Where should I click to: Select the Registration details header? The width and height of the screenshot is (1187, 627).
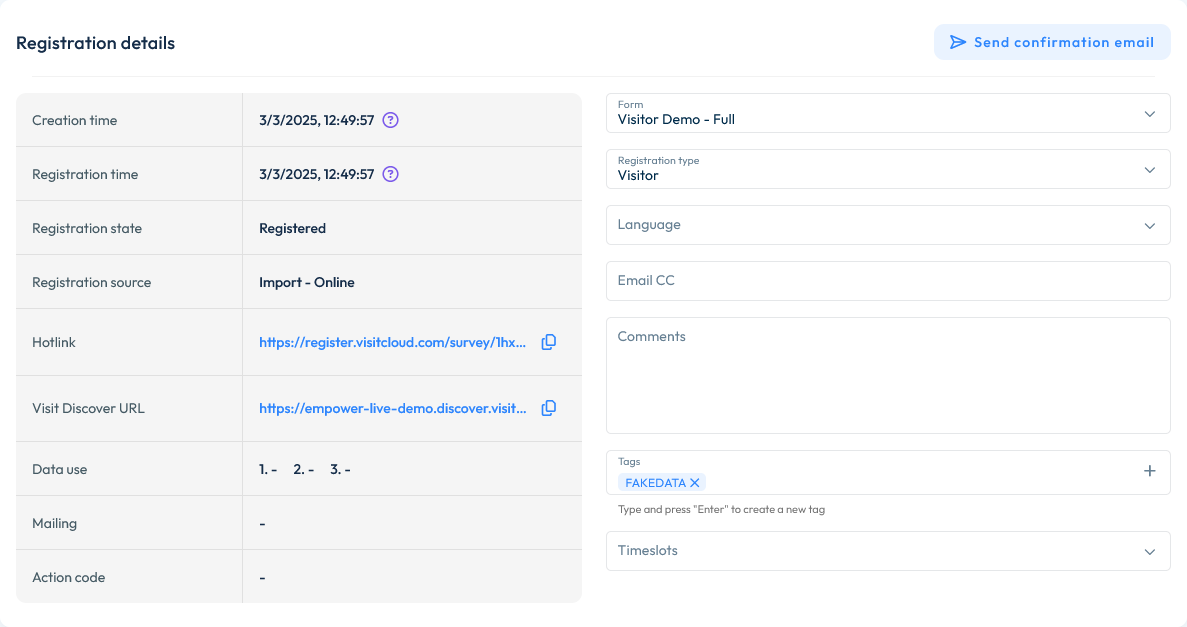pos(95,42)
